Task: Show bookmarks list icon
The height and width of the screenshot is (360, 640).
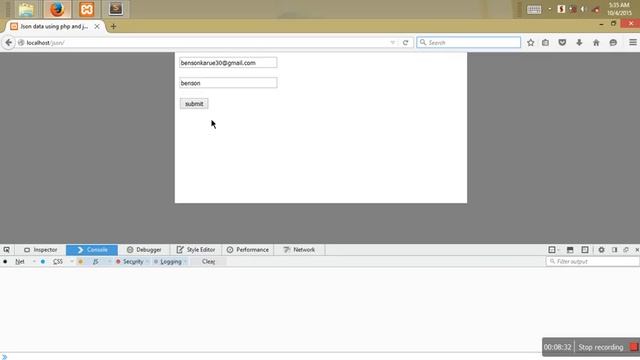Action: (545, 42)
